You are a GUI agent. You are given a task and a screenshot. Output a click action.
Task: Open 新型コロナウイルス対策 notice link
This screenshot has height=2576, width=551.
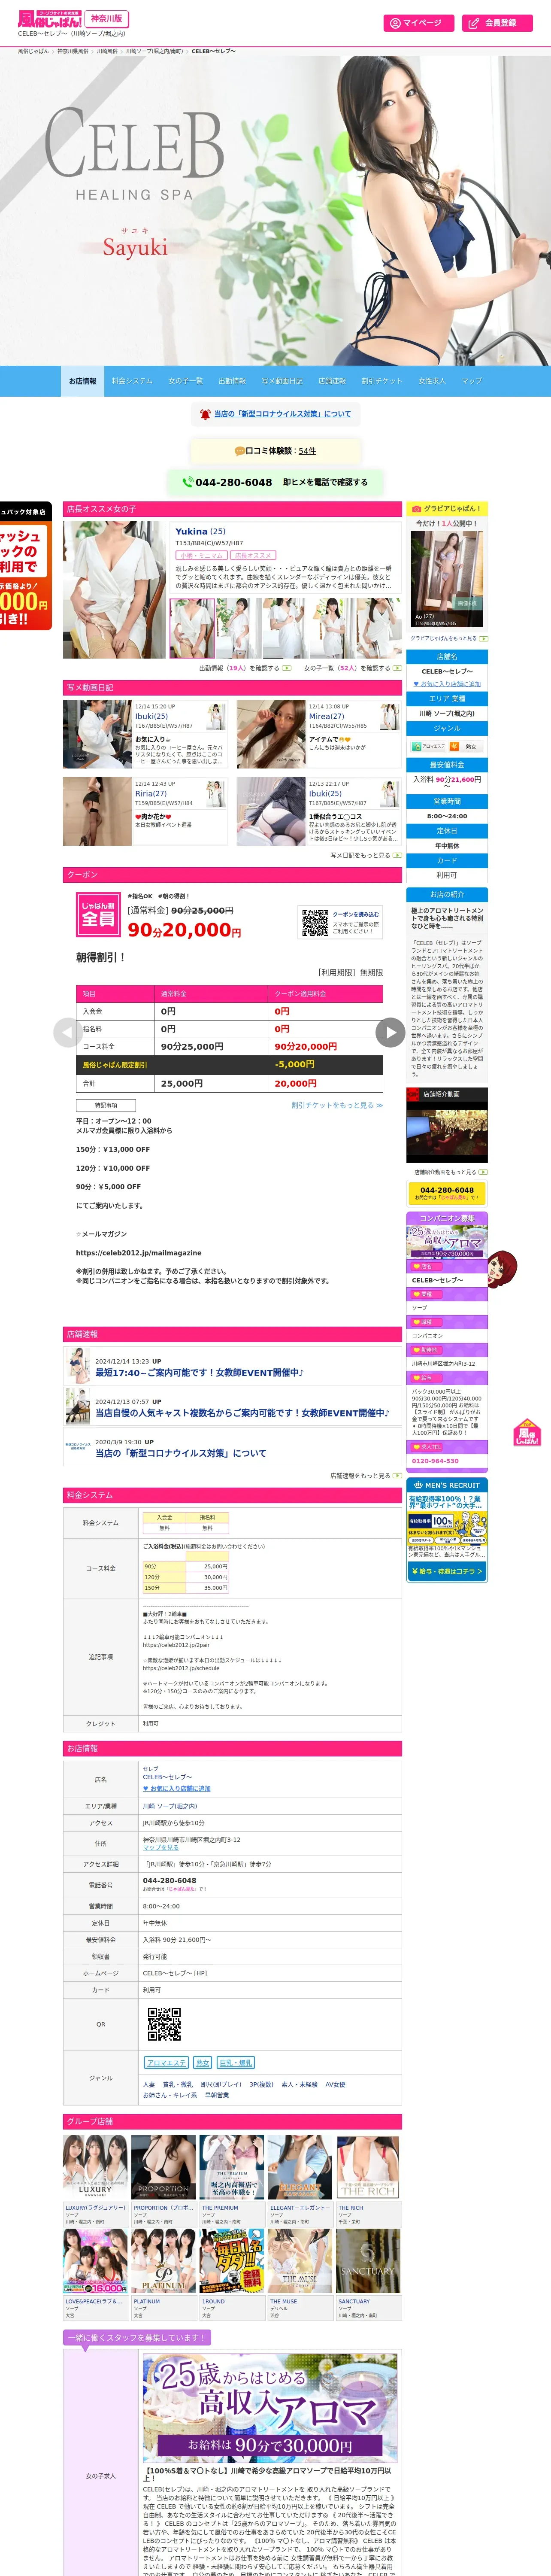[283, 414]
